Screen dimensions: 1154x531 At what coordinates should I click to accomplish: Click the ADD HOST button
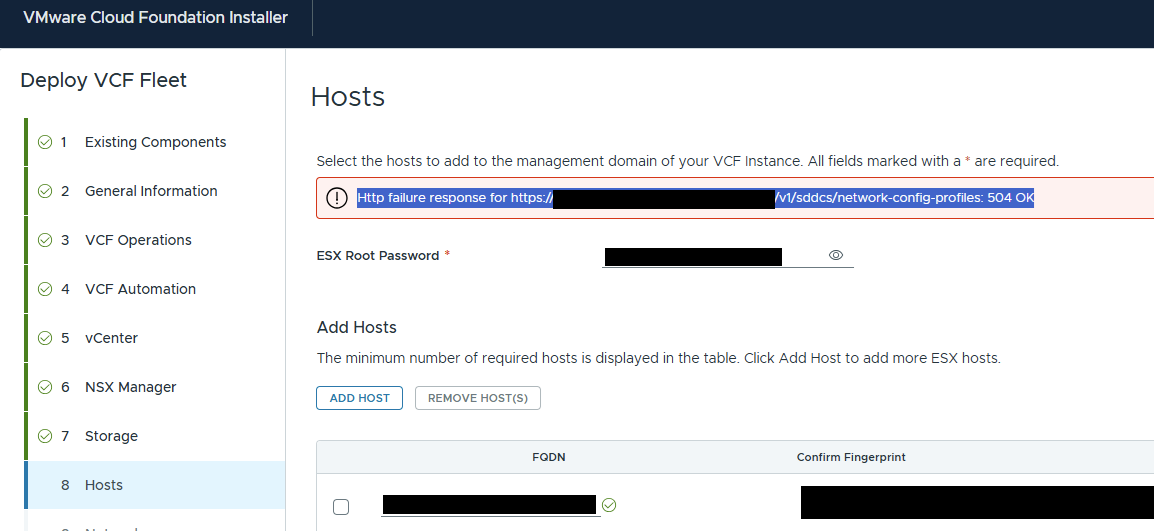[x=359, y=398]
